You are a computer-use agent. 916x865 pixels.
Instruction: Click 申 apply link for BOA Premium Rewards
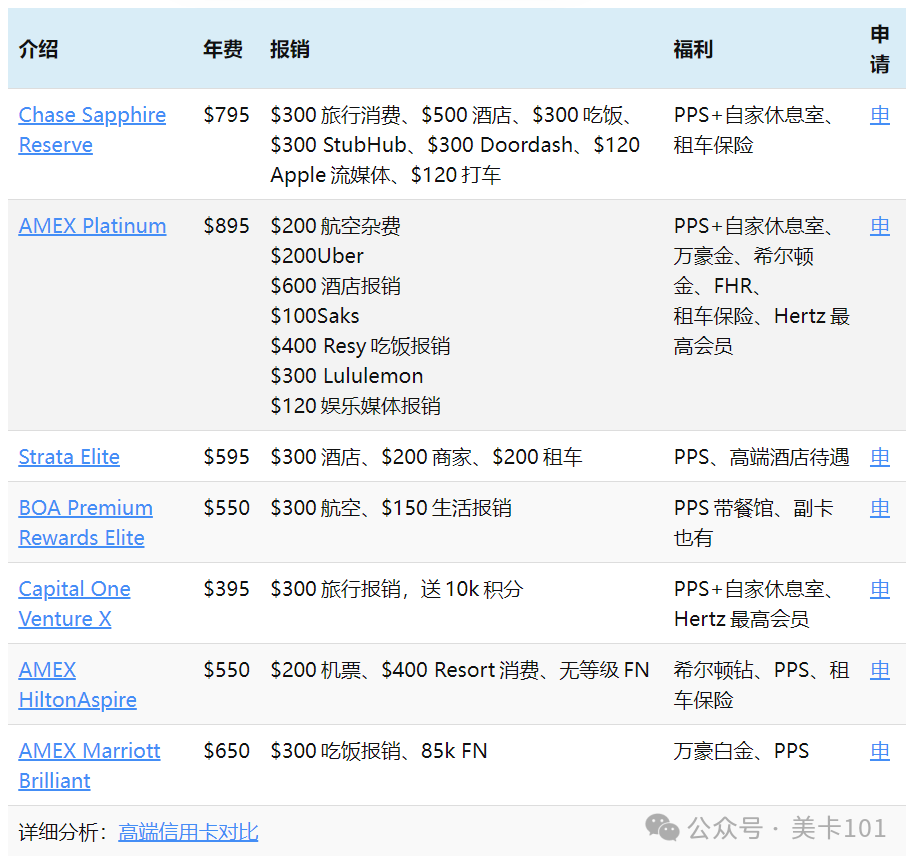879,508
